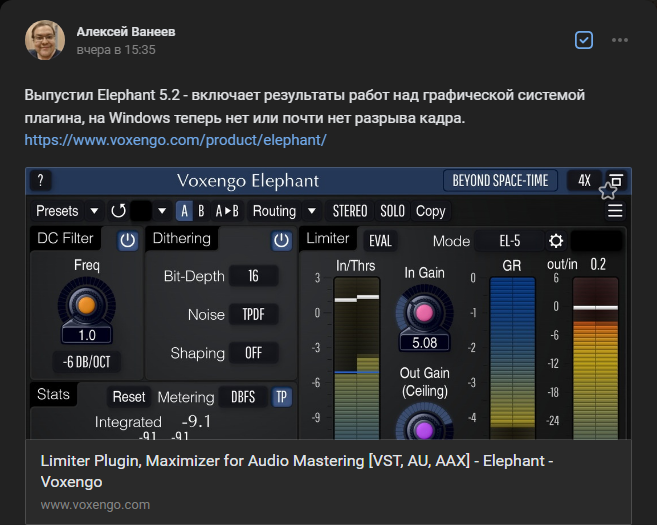Click the blue checkmark icon in post header
Screen dimensions: 657x525
(584, 40)
